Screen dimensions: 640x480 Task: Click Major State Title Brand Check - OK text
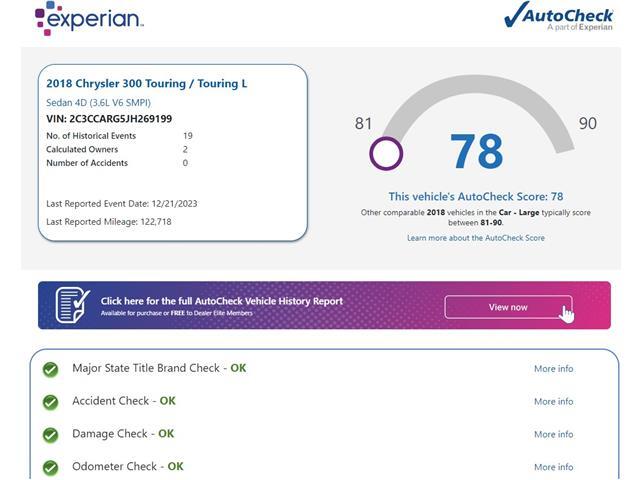[159, 368]
